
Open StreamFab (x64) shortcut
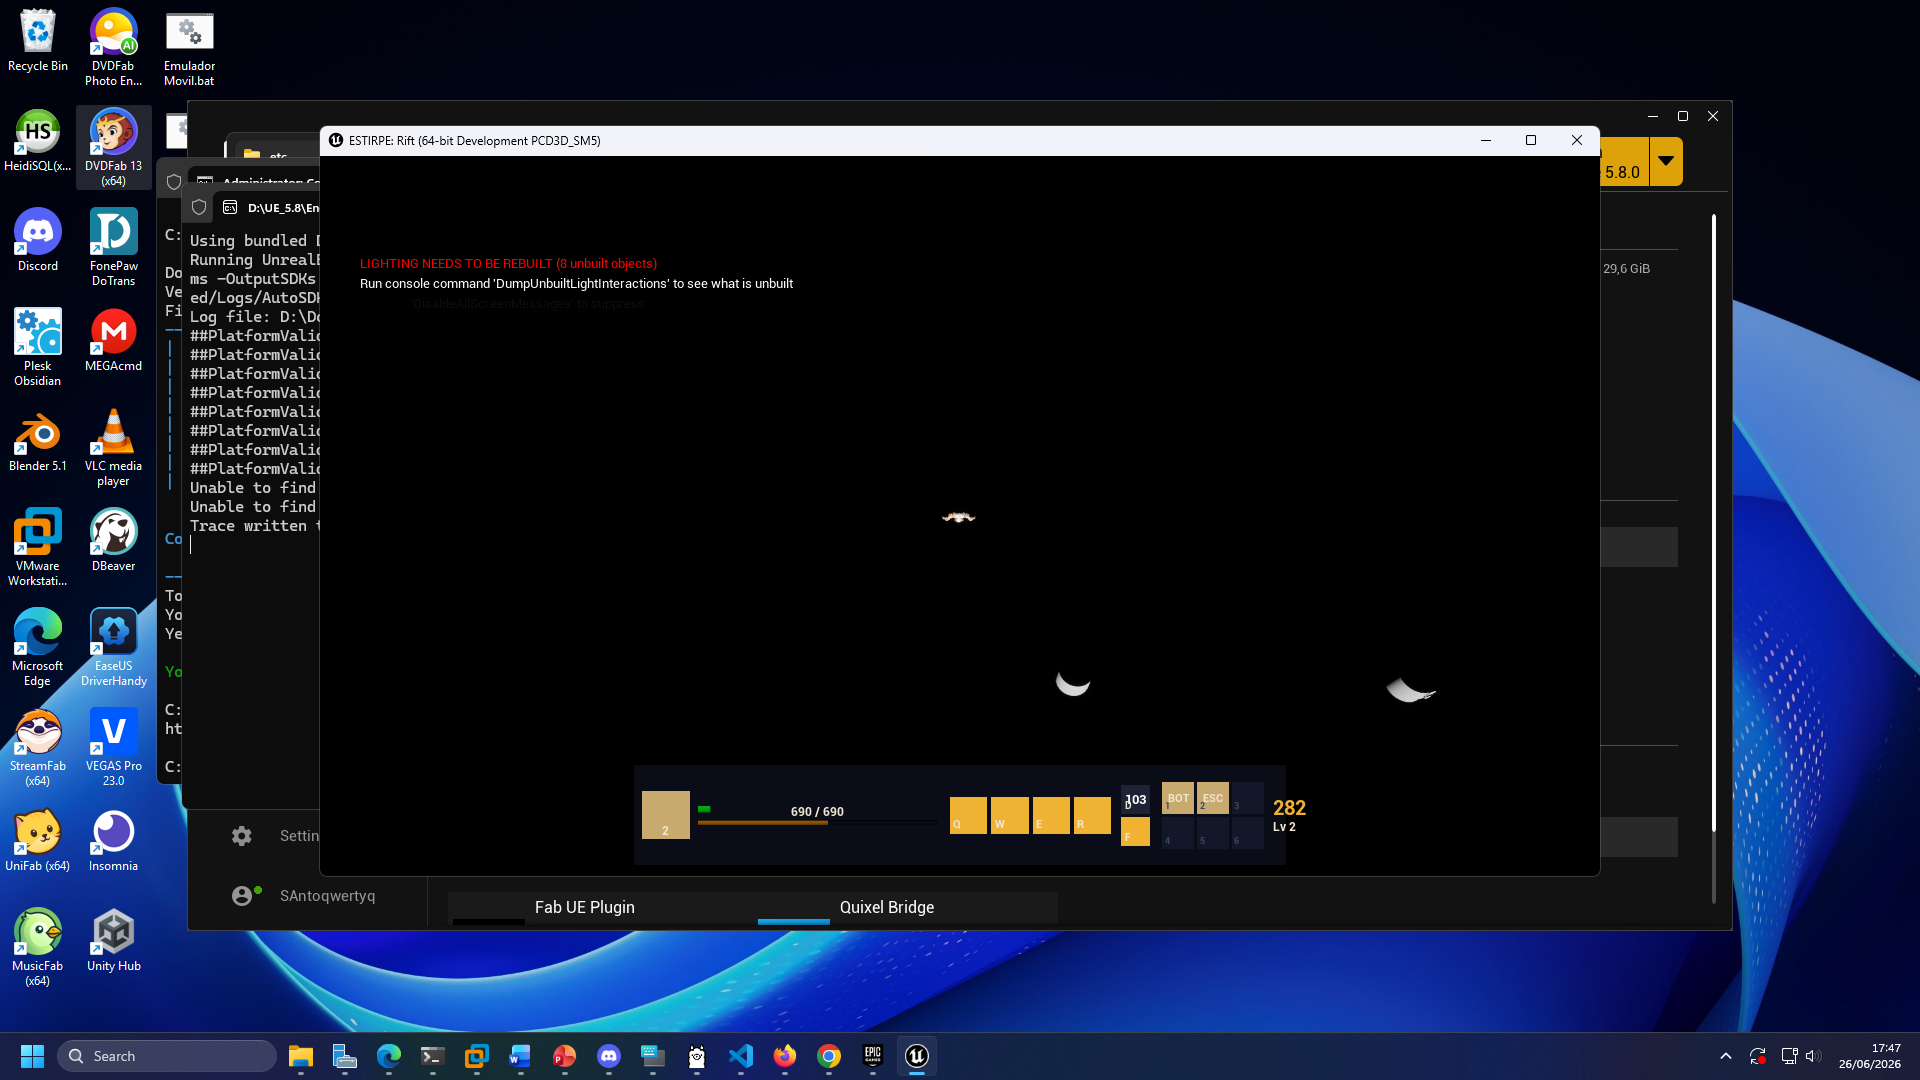tap(38, 748)
